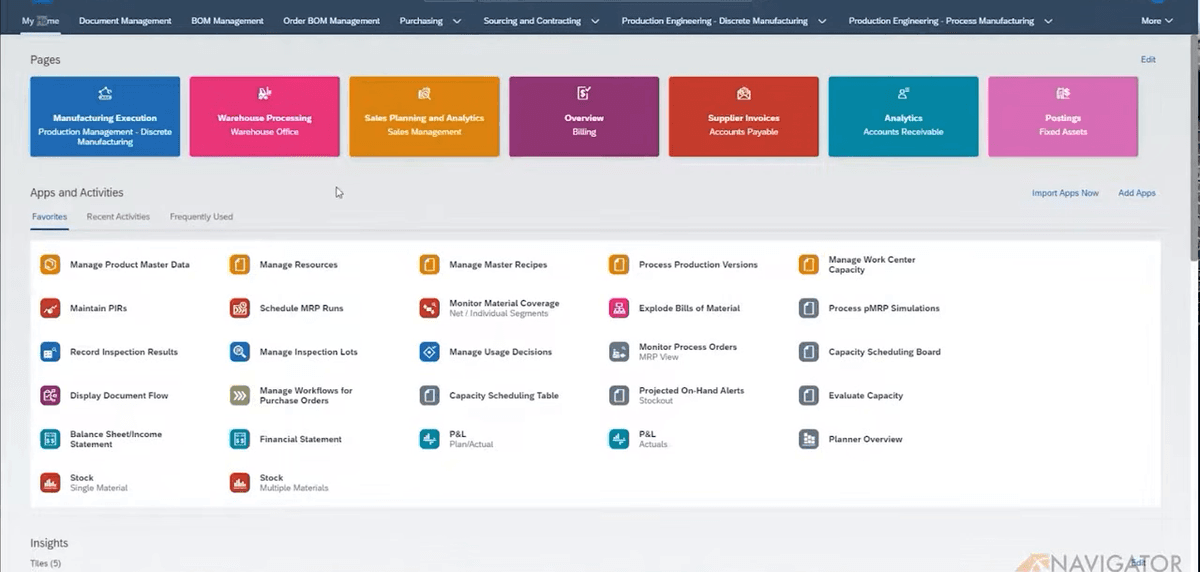
Task: Open the Overview Billing page tile
Action: (x=584, y=117)
